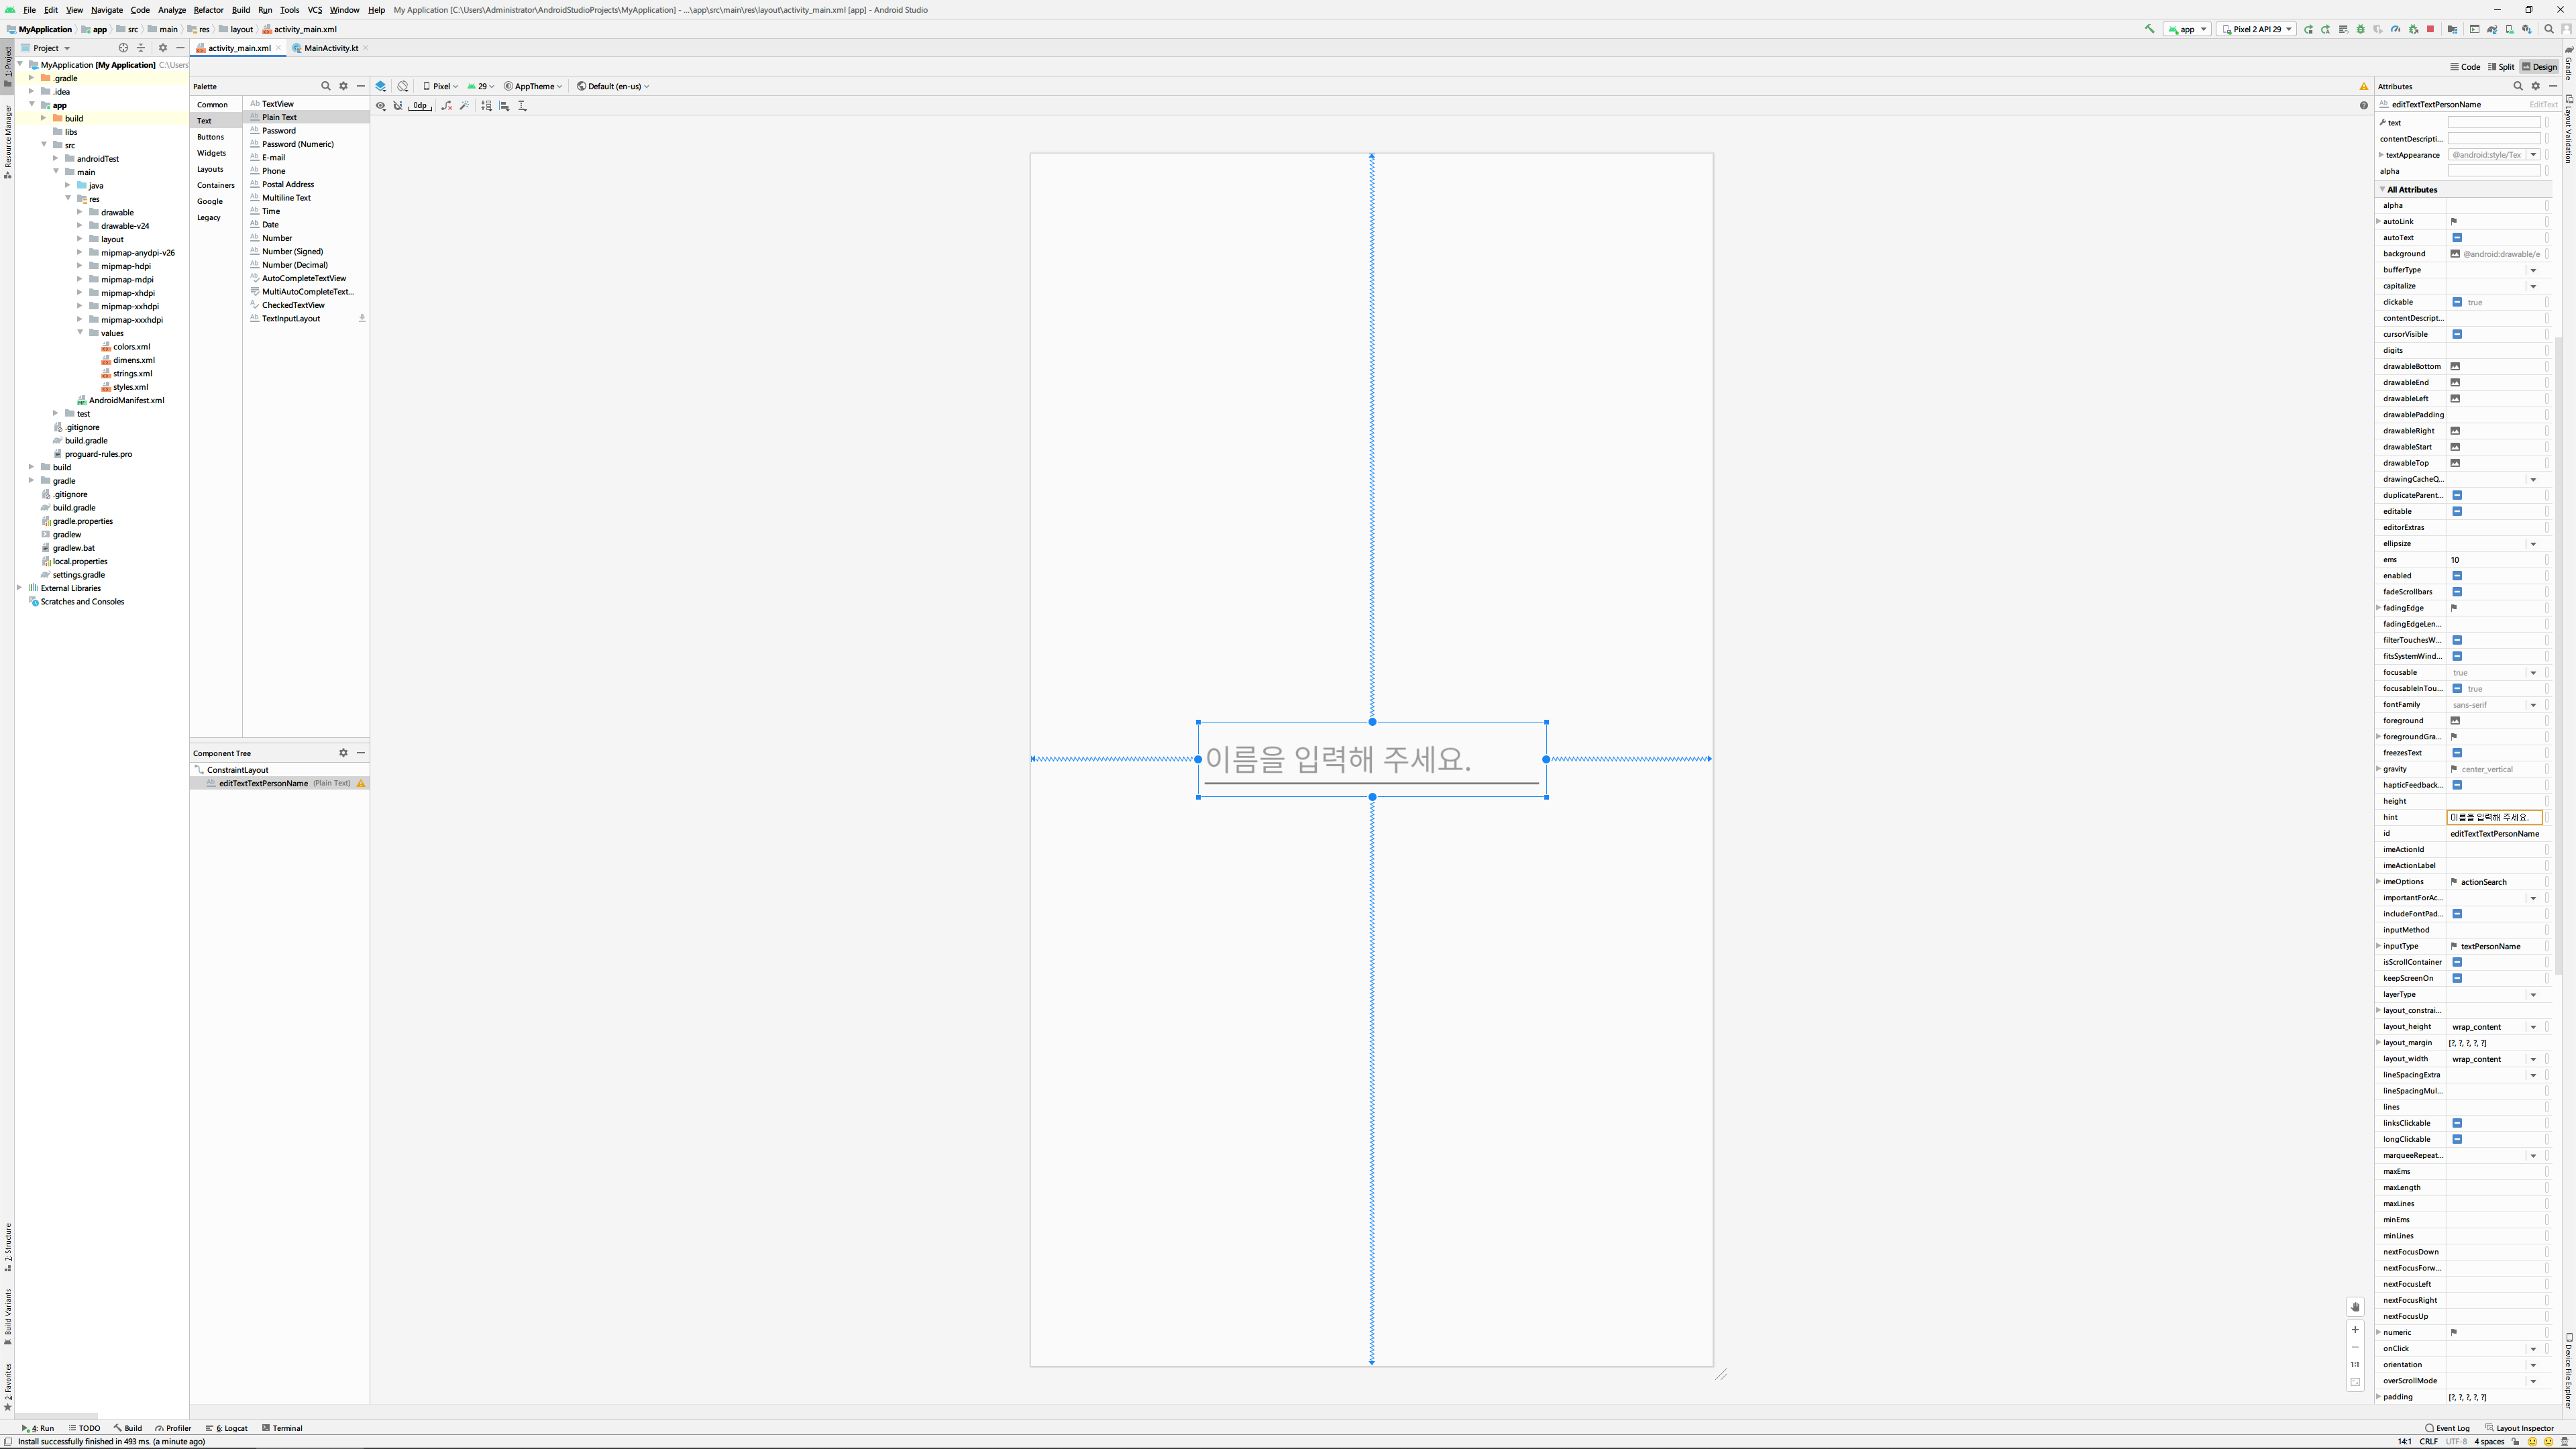Open the Profiler gauge icon in toolbar
The image size is (2576, 1449).
(x=2396, y=29)
